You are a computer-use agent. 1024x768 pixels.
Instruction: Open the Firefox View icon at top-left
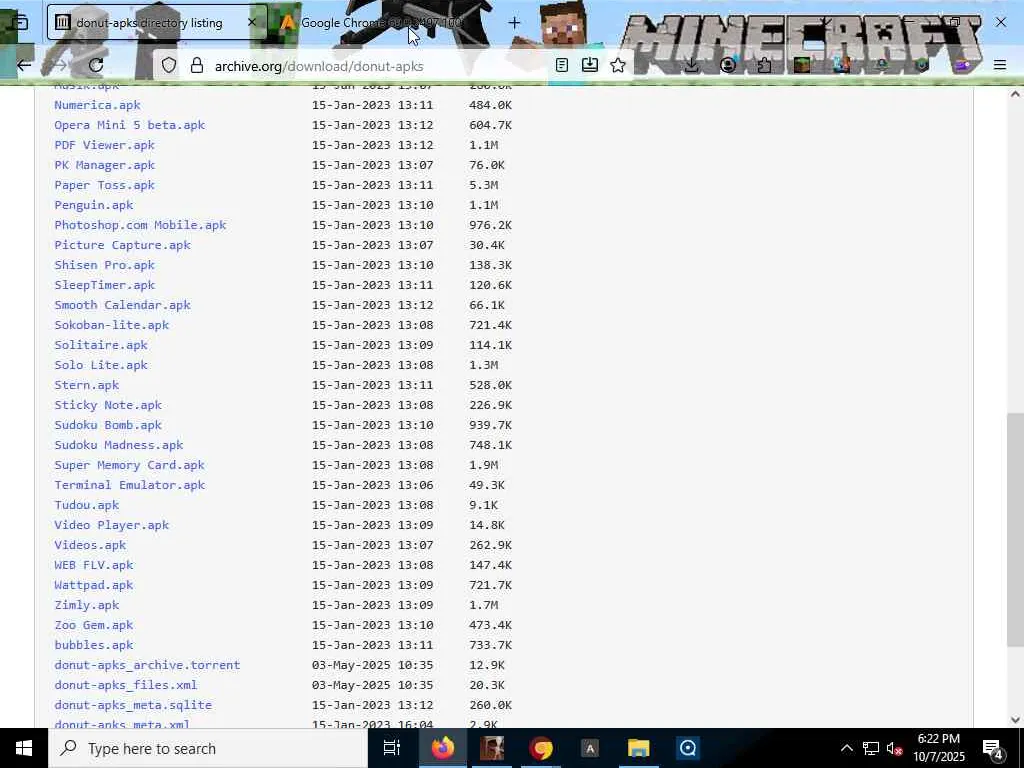[20, 23]
